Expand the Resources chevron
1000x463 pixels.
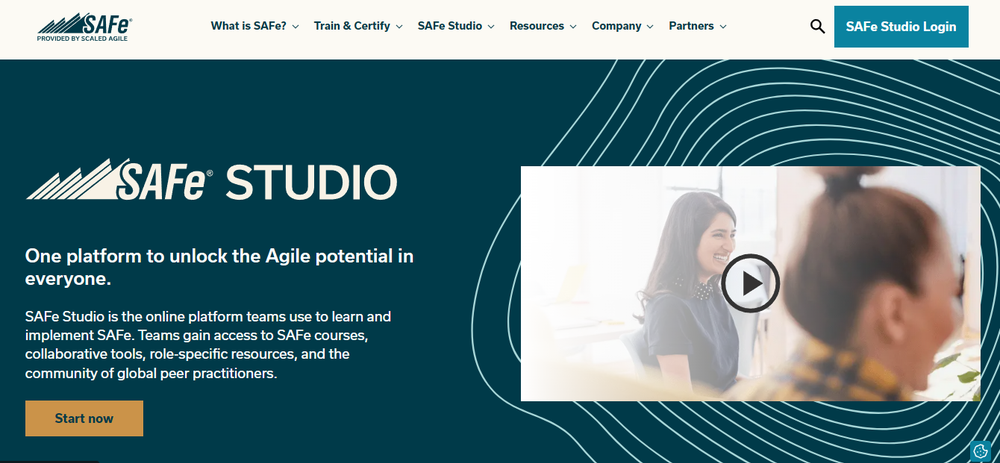(573, 27)
